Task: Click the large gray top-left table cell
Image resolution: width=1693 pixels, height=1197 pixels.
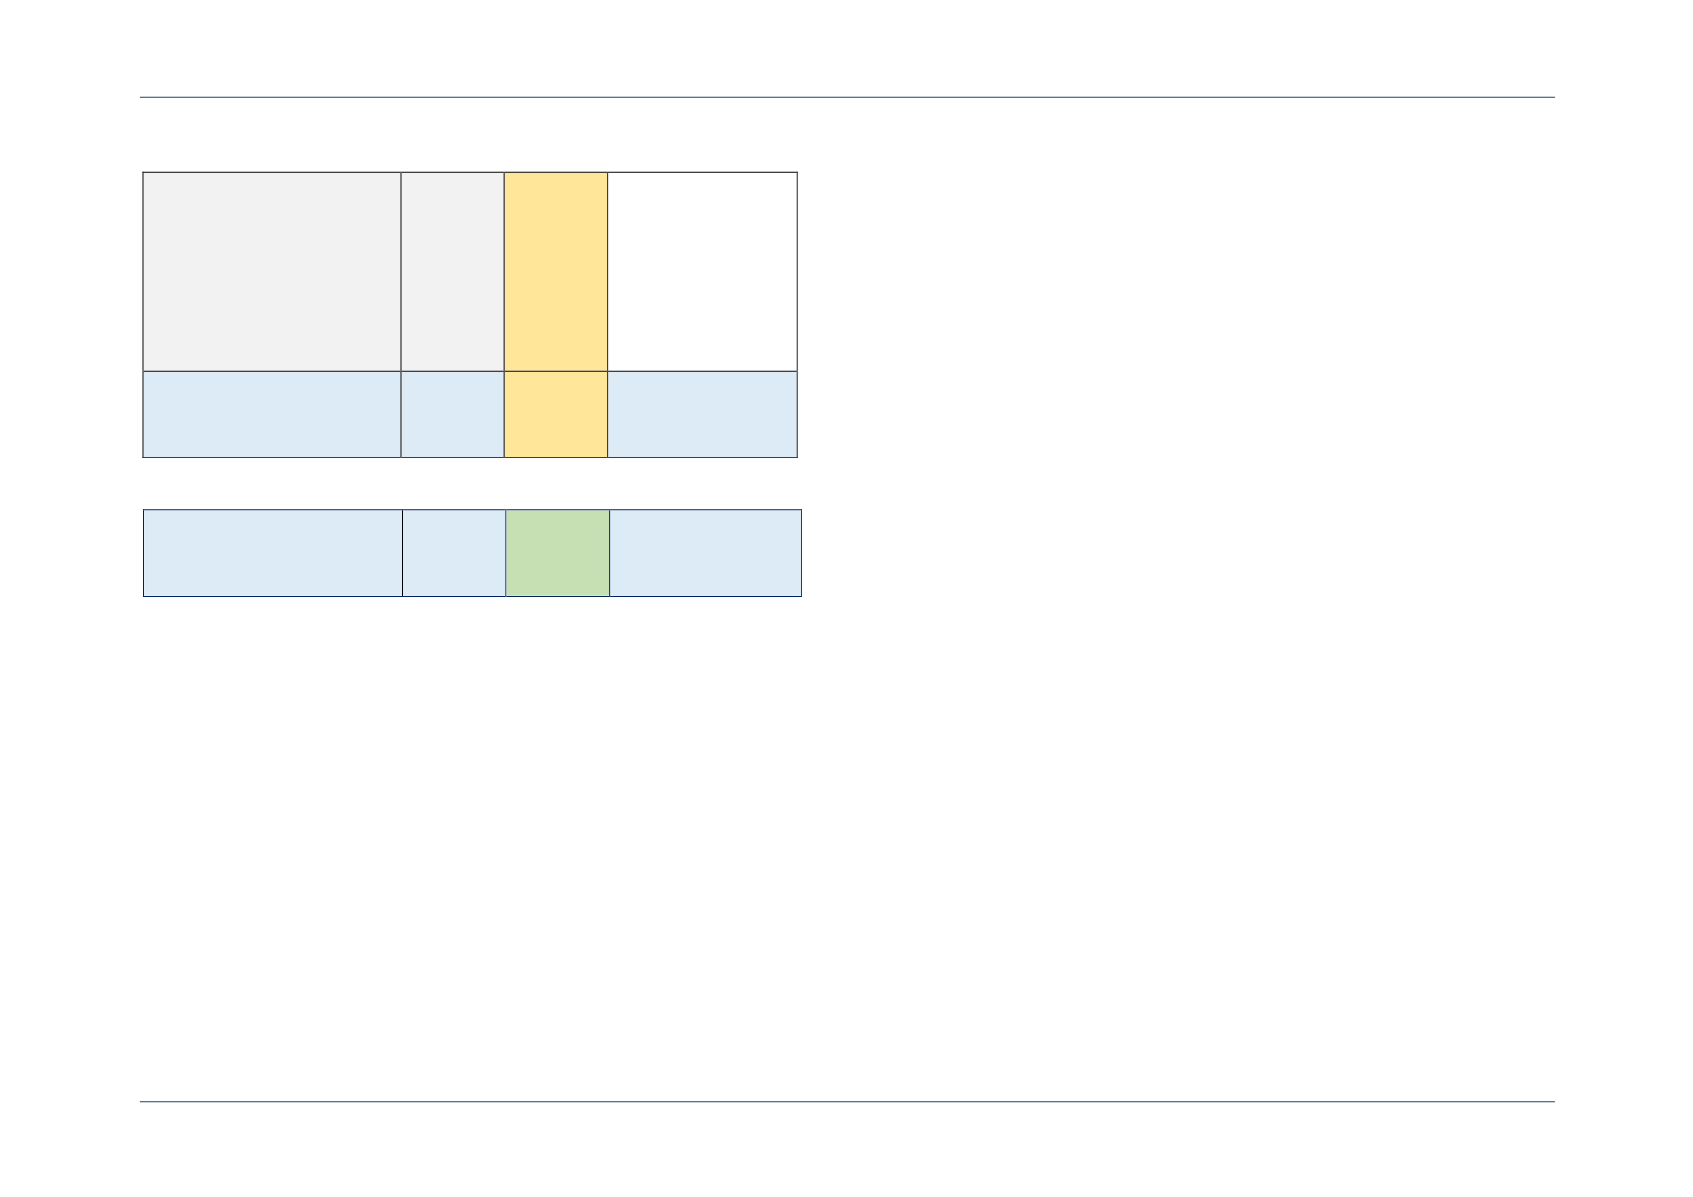Action: click(x=272, y=271)
